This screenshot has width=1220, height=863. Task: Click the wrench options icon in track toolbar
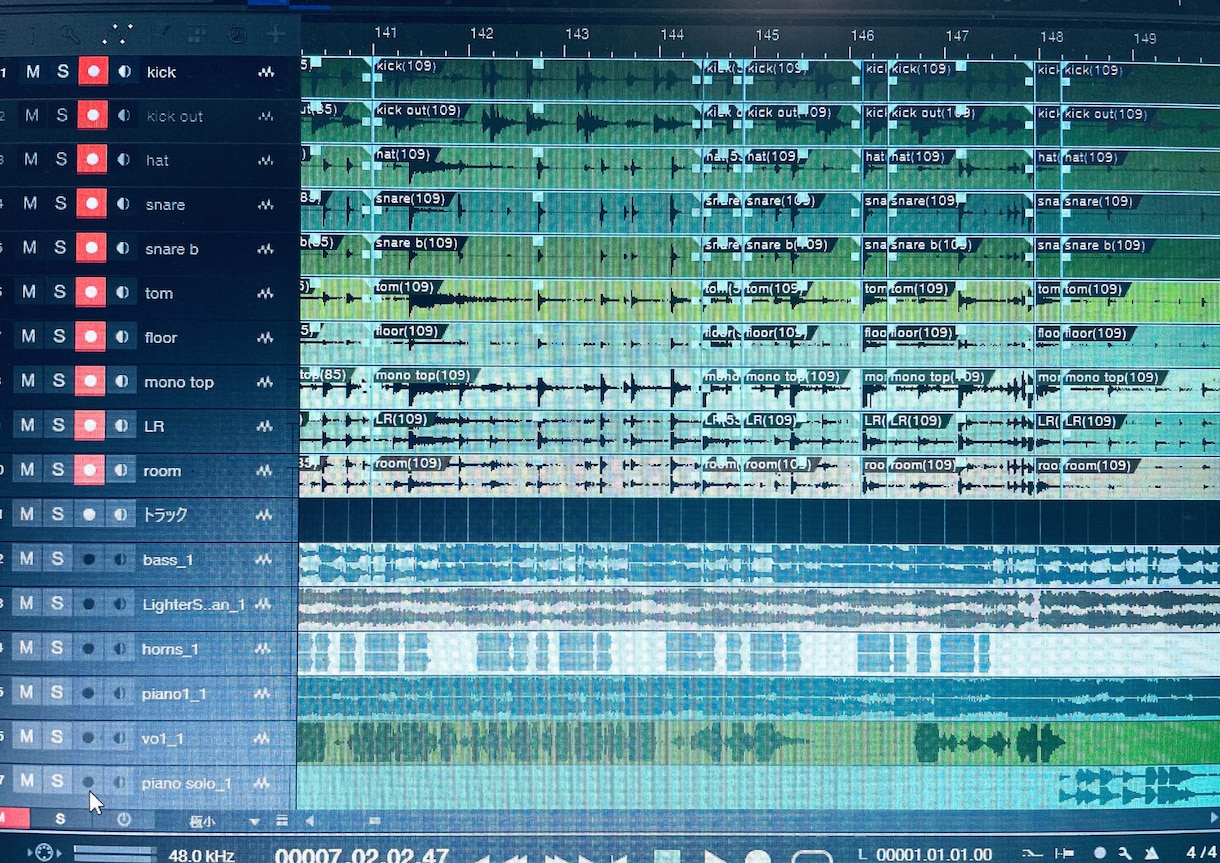[x=70, y=35]
